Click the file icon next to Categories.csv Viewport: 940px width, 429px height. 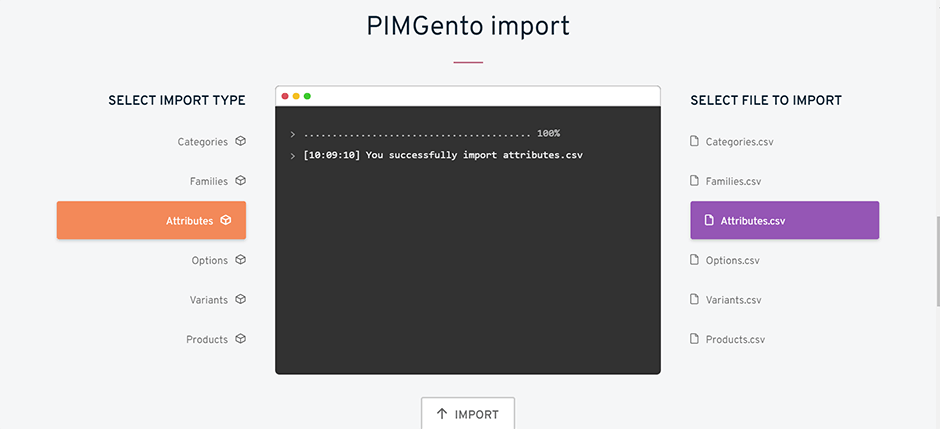694,141
